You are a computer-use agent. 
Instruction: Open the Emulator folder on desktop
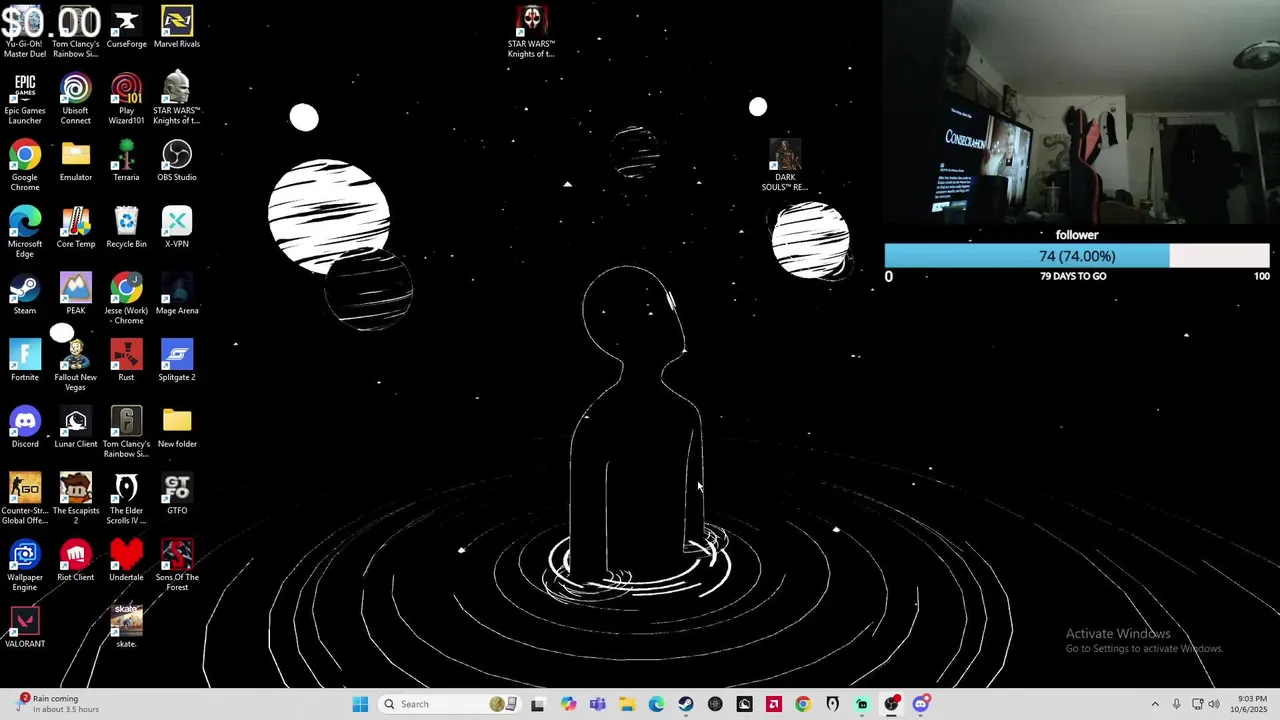coord(76,161)
